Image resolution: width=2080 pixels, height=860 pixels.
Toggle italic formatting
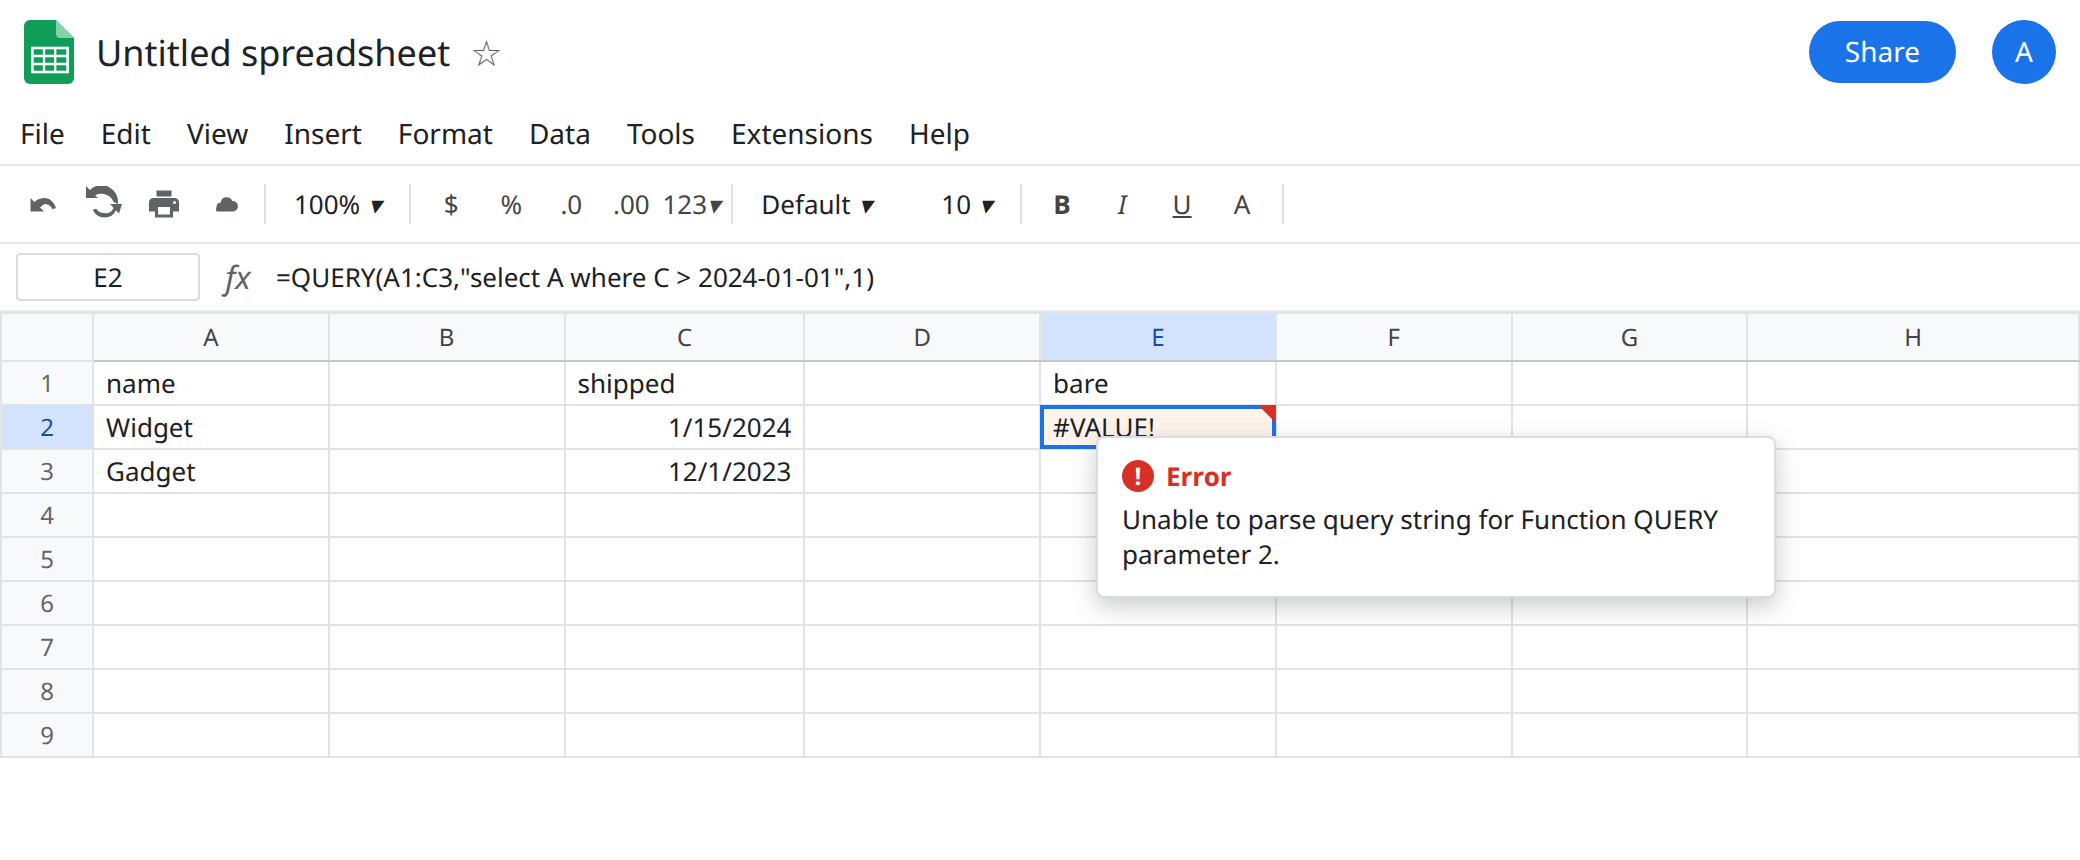[x=1122, y=205]
